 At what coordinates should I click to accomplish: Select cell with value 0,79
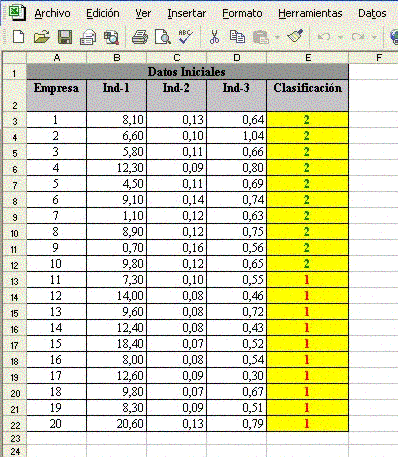click(x=236, y=424)
